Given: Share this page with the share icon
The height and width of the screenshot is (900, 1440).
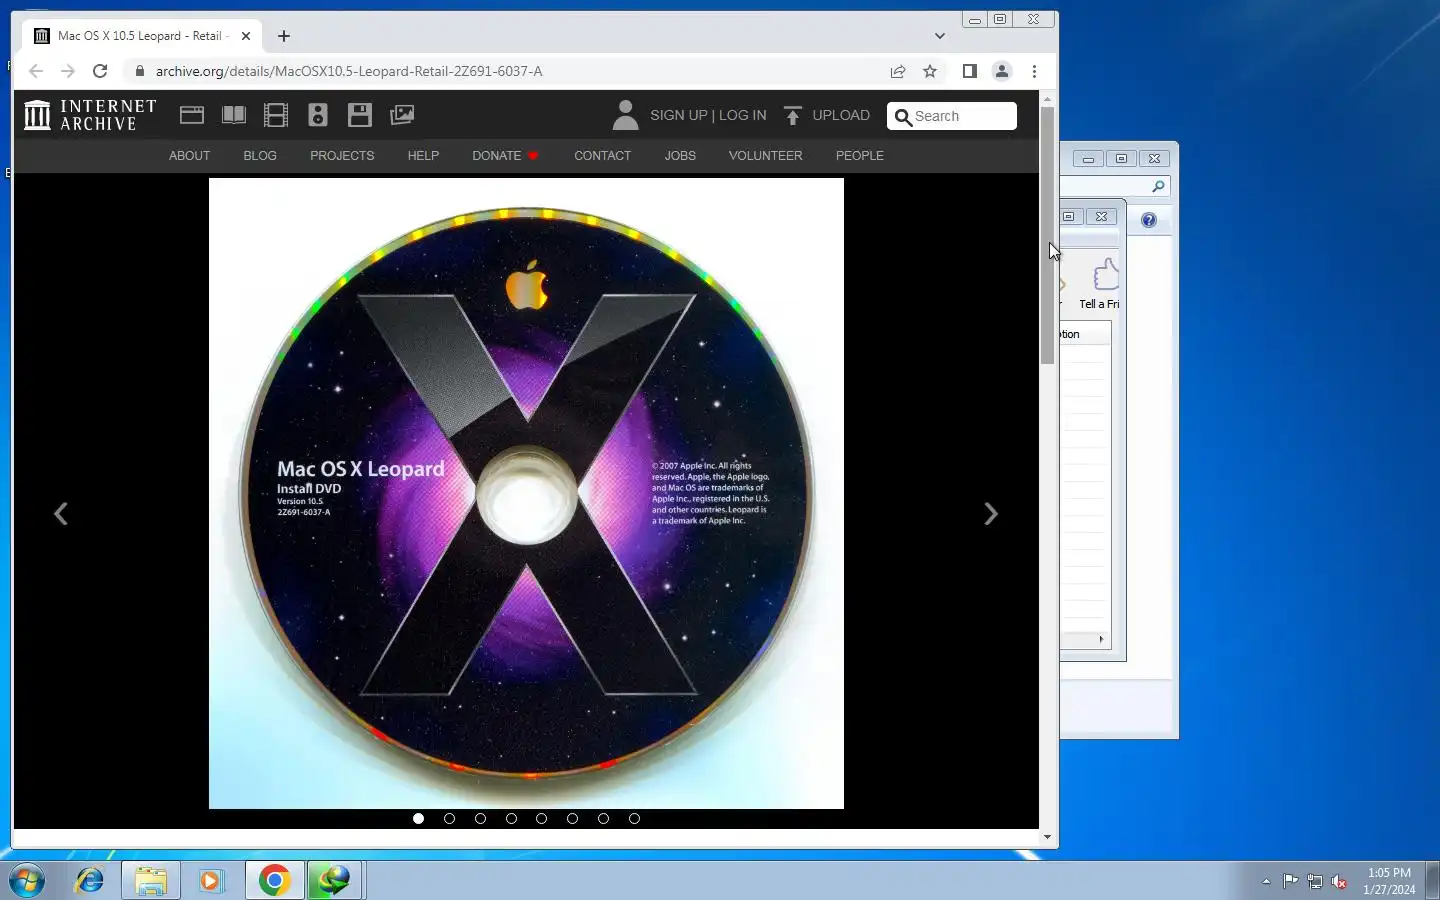Looking at the screenshot, I should 898,71.
